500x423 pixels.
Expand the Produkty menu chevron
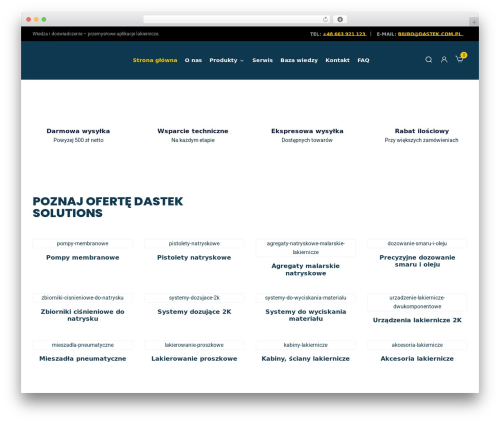pyautogui.click(x=242, y=61)
